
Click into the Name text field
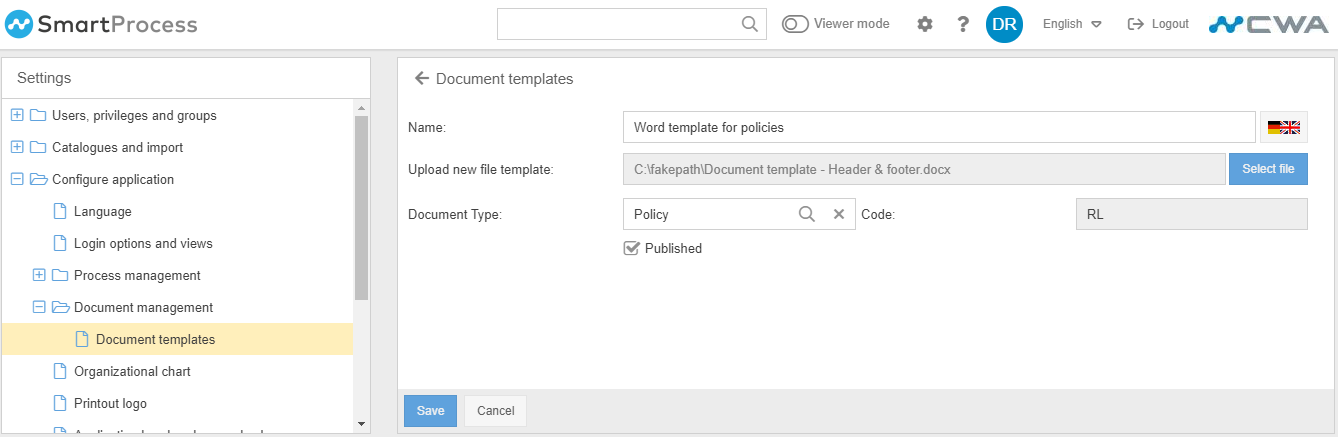(938, 127)
